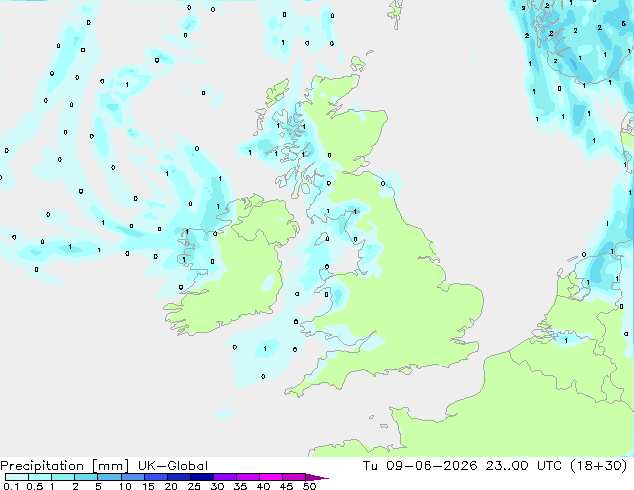The height and width of the screenshot is (490, 634).
Task: Click the 0.5–1 mm legend color swatch
Action: pyautogui.click(x=40, y=477)
